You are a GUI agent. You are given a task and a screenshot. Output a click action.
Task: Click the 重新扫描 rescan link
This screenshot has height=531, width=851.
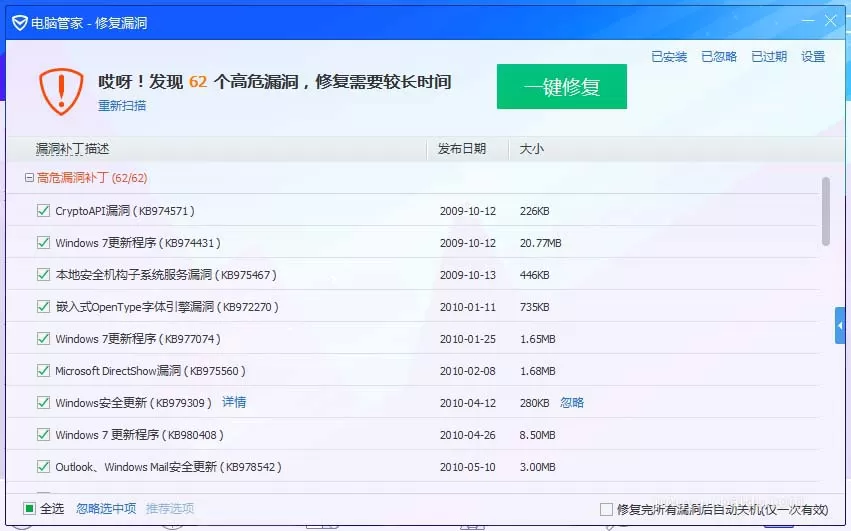click(122, 105)
